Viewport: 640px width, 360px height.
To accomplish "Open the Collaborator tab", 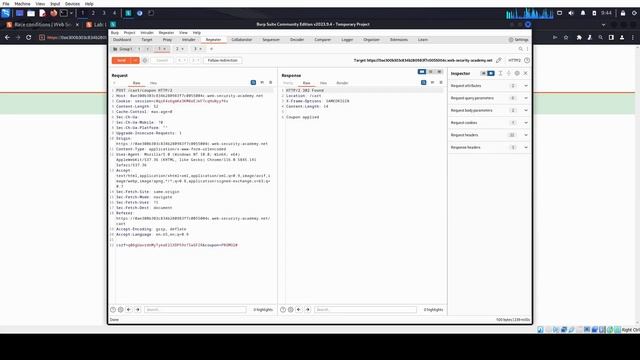I will 242,40.
